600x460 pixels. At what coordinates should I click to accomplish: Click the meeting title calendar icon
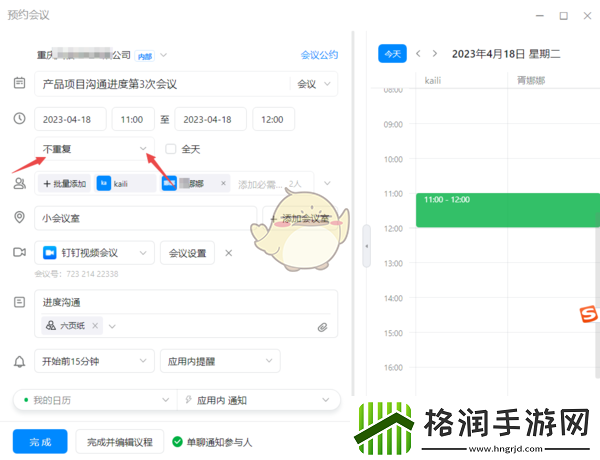click(20, 83)
